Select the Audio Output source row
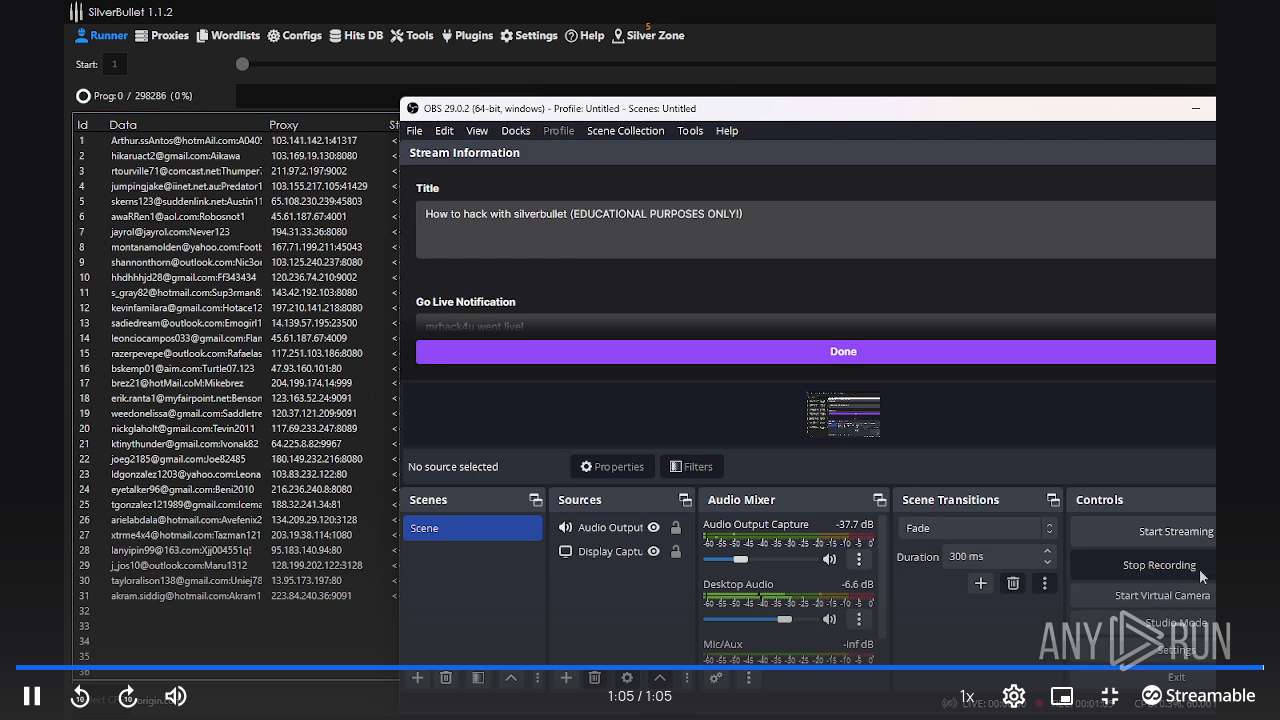Image resolution: width=1280 pixels, height=720 pixels. click(x=622, y=527)
